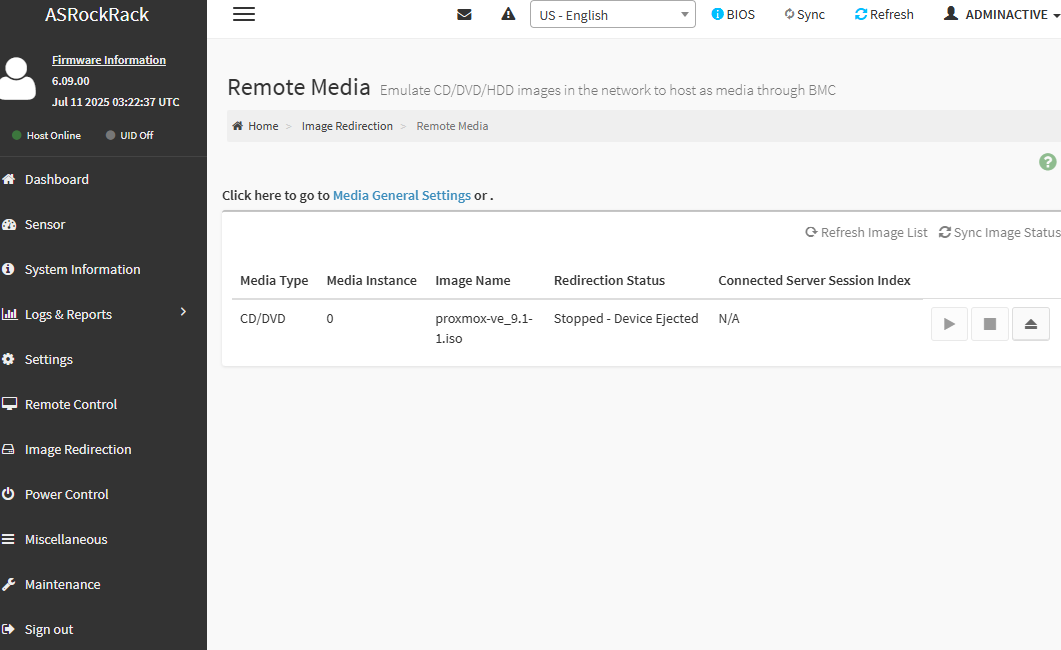Go to Power Control in sidebar
This screenshot has height=650, width=1061.
tap(66, 494)
